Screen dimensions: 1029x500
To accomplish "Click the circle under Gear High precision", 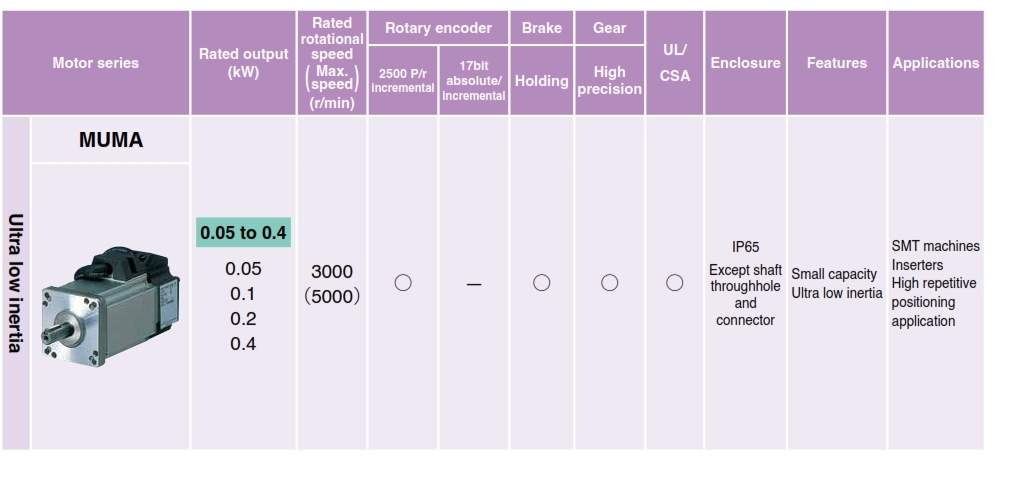I will point(610,283).
